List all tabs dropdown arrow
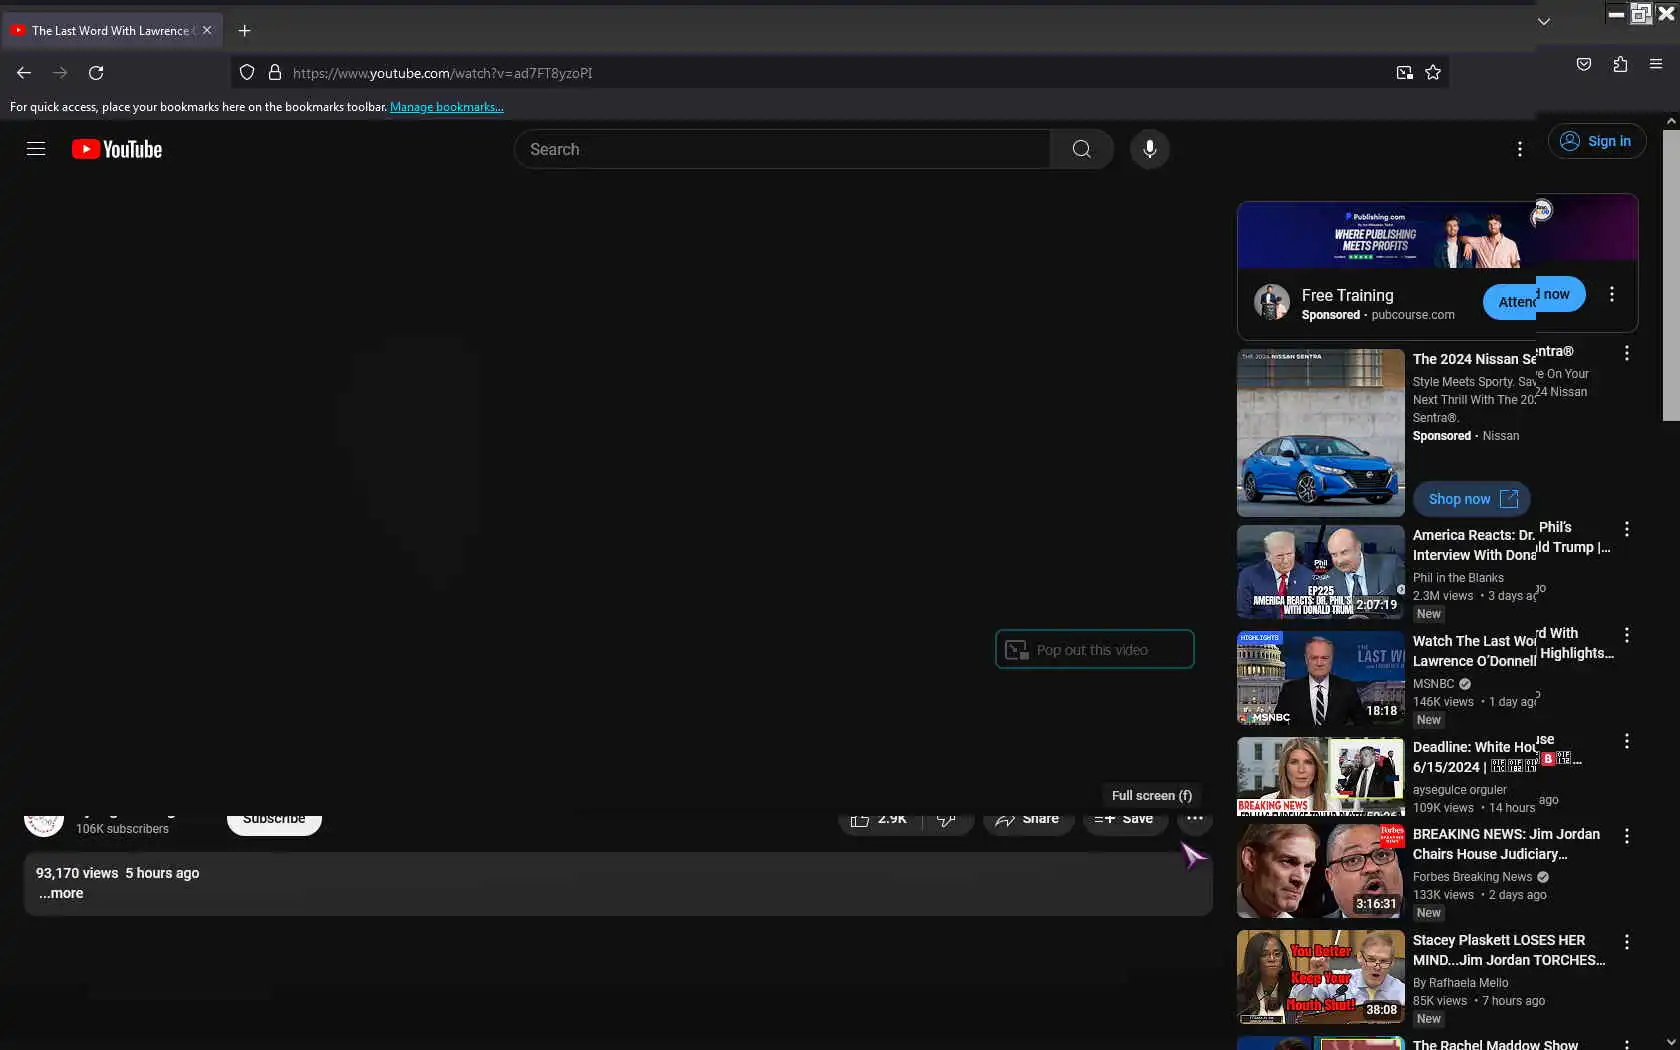 click(1544, 21)
